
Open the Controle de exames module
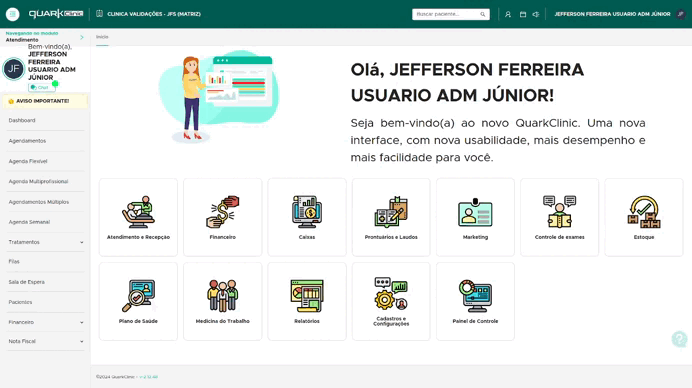click(x=560, y=217)
